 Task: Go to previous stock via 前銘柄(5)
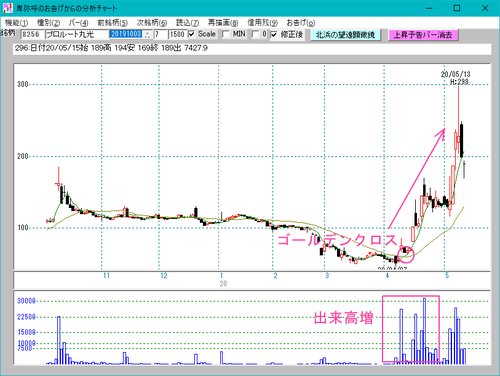[x=112, y=23]
